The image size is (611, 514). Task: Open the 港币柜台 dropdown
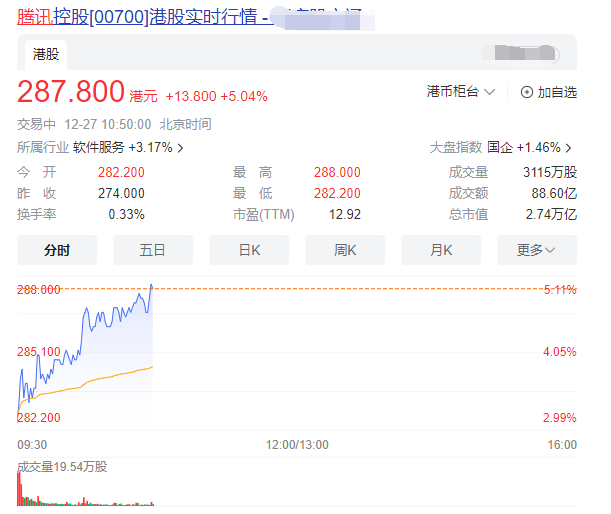pos(461,92)
